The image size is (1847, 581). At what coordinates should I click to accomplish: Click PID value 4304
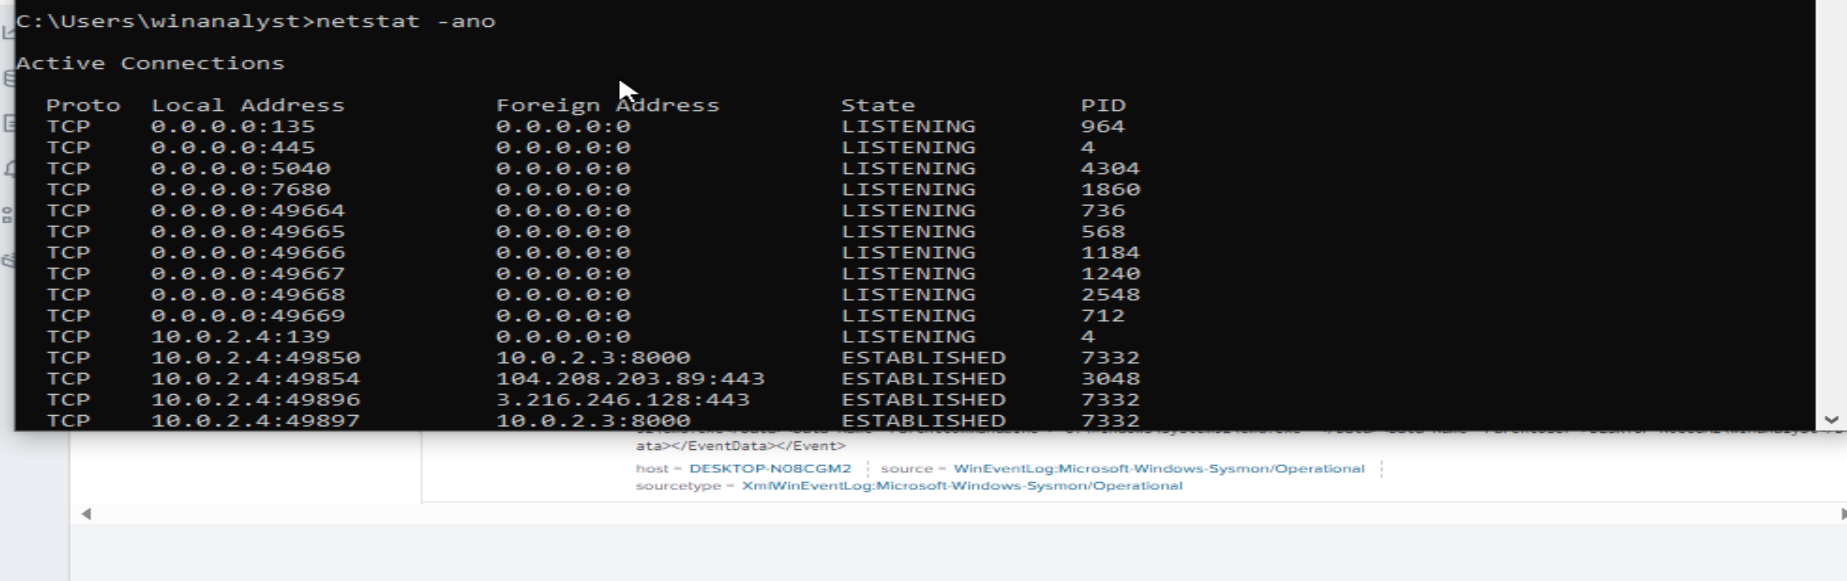click(1110, 168)
